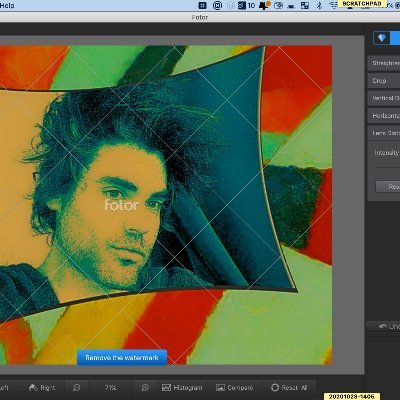Click the 71% zoom level value

pos(110,388)
